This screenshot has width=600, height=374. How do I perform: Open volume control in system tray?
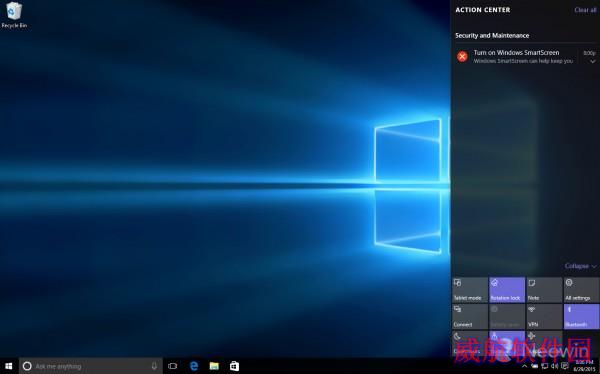554,366
